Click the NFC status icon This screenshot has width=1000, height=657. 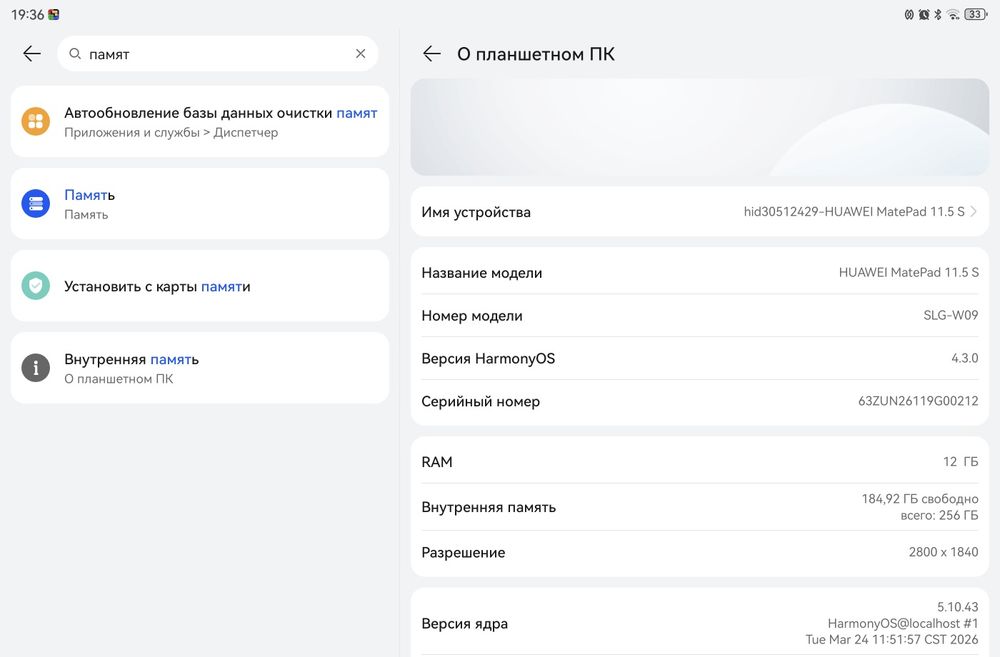coord(909,14)
